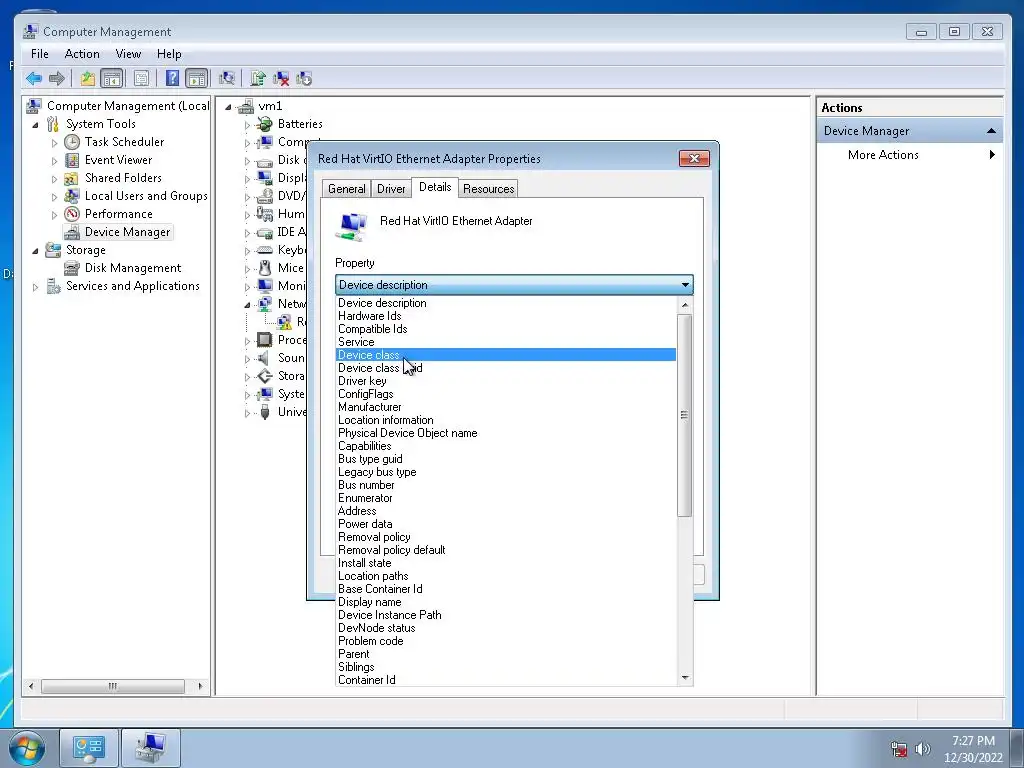Open the File menu
Viewport: 1024px width, 768px height.
(40, 54)
